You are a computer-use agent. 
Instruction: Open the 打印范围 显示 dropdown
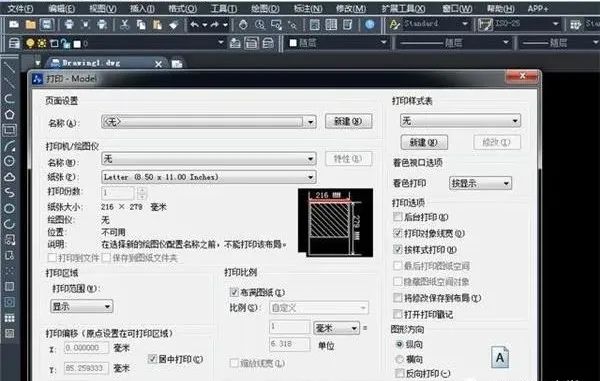tap(82, 306)
